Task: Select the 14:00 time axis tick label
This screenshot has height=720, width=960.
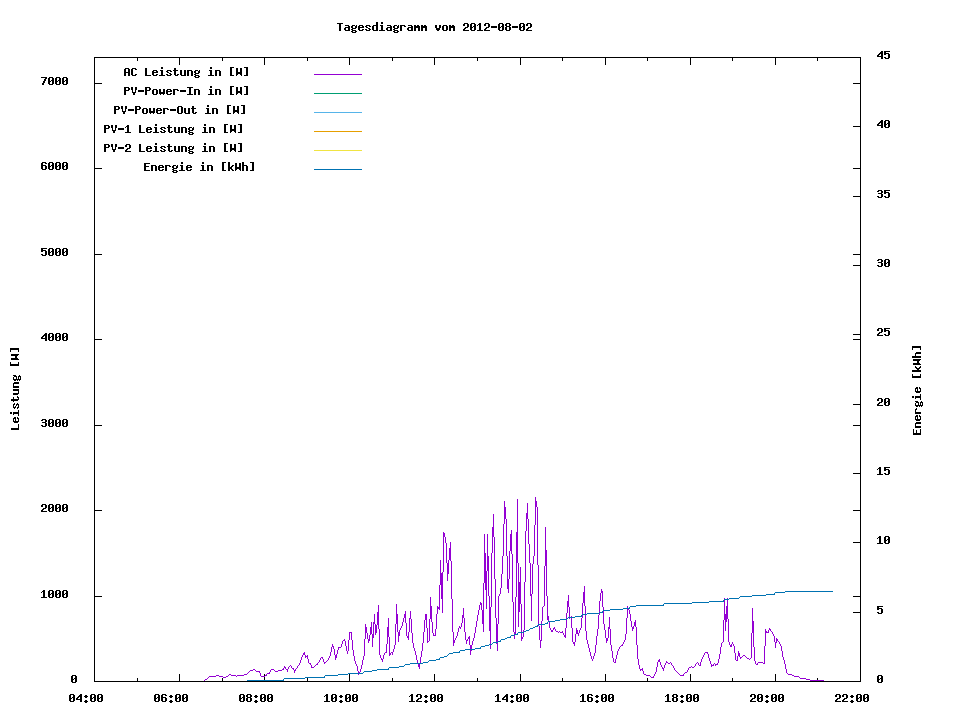Action: 513,698
